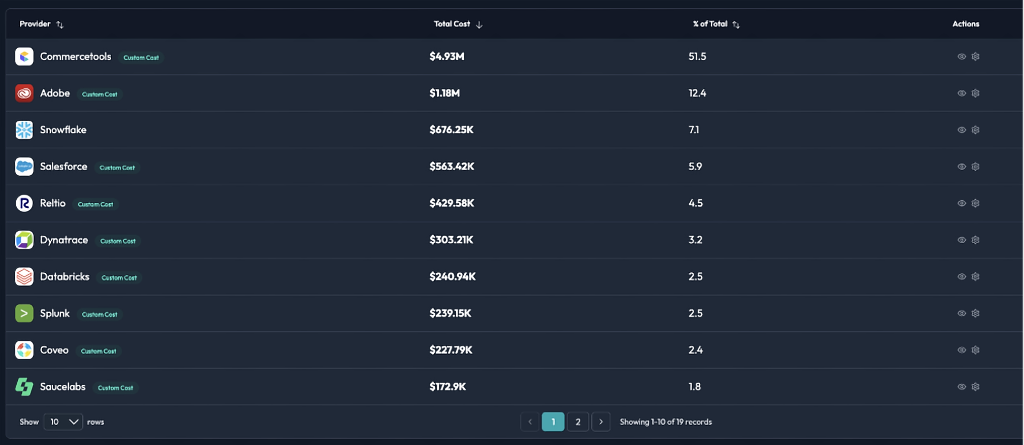Select the $676.25K total cost cell
This screenshot has width=1024, height=445.
(451, 130)
